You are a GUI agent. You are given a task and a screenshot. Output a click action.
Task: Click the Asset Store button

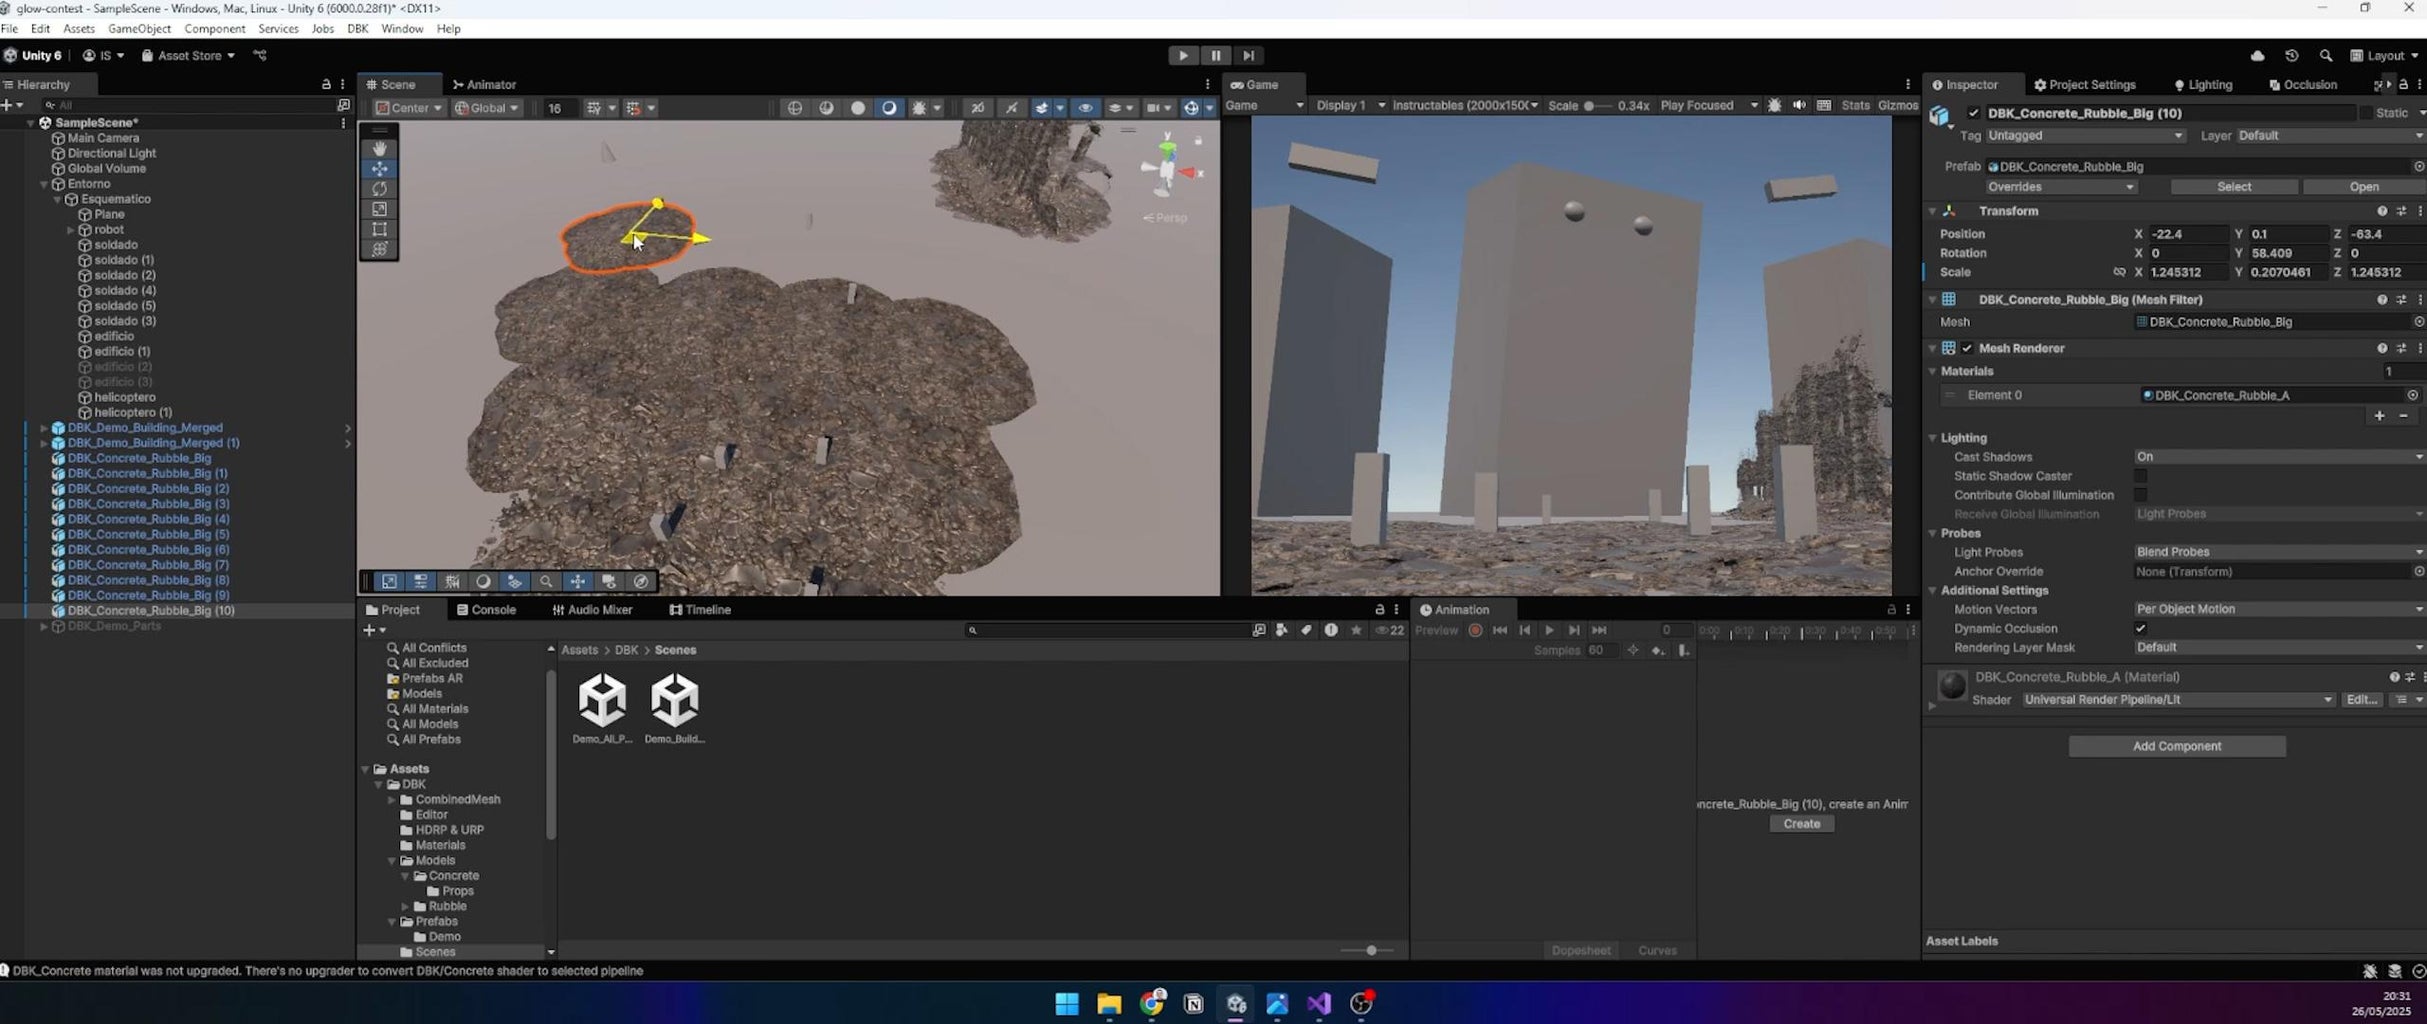pos(188,56)
